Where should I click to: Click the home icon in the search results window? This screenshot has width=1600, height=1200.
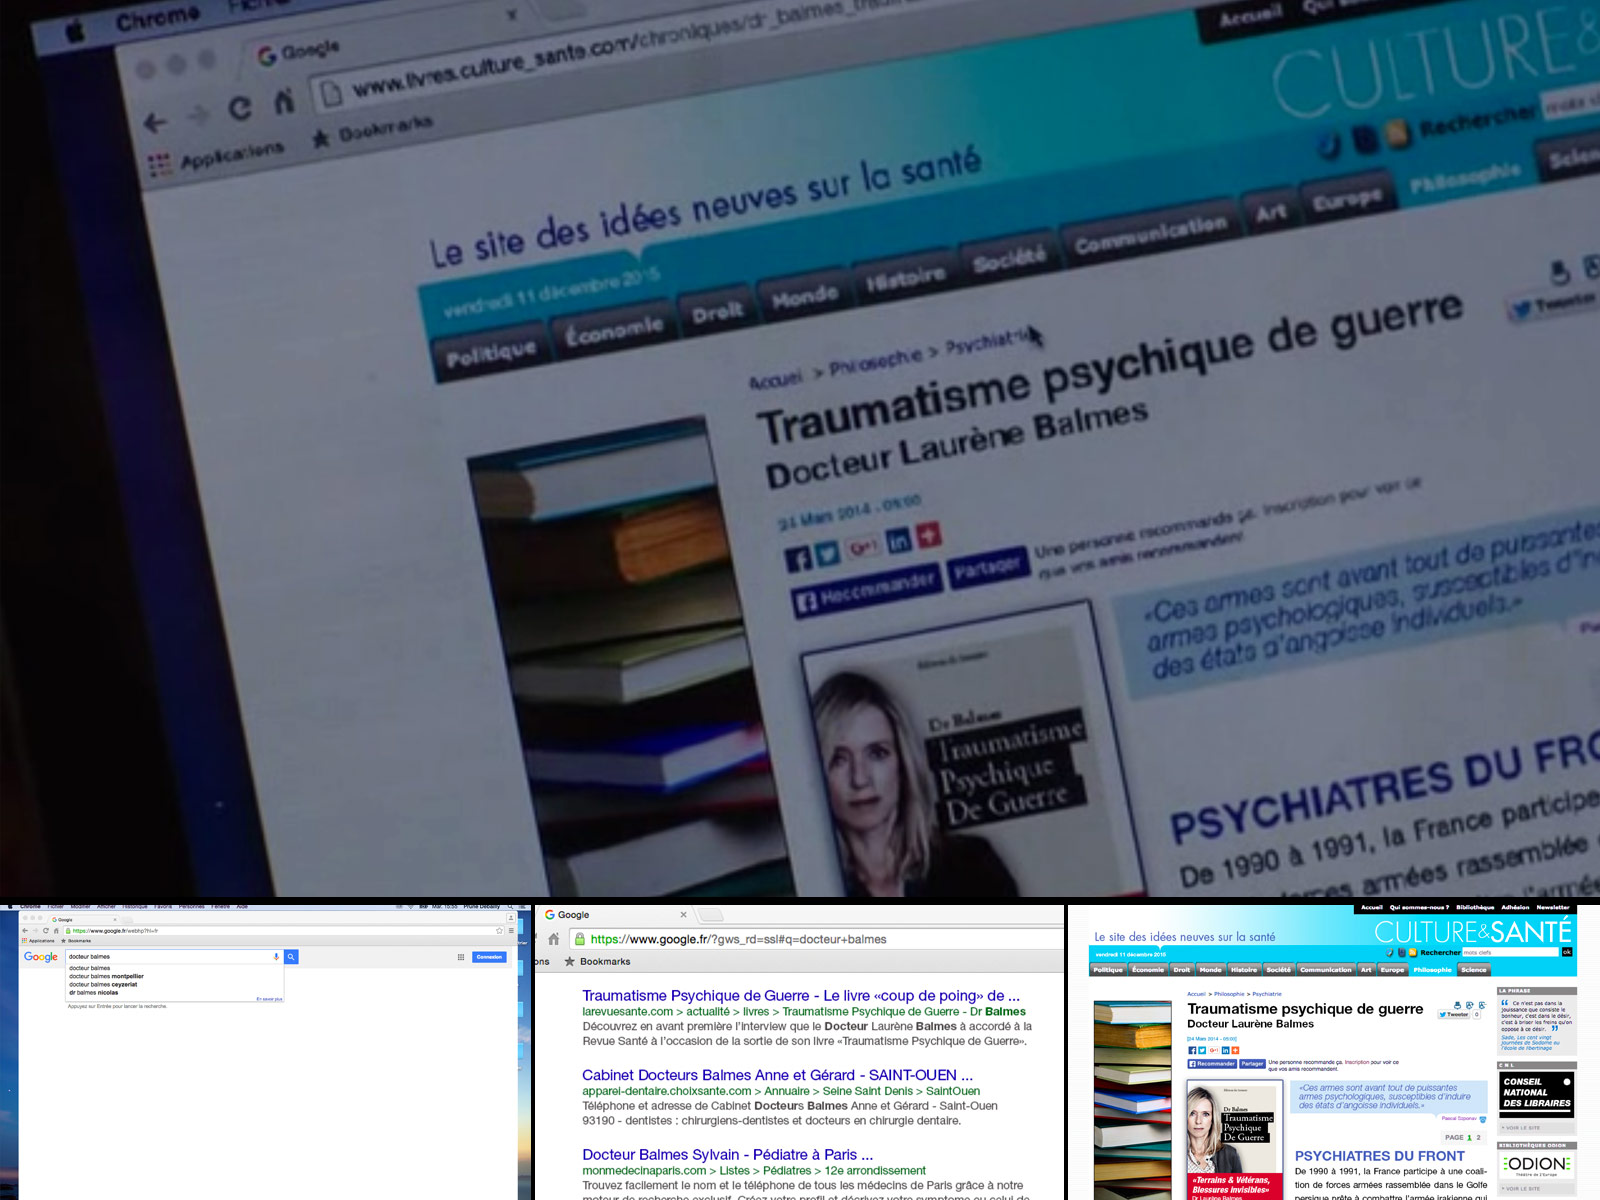click(x=553, y=939)
